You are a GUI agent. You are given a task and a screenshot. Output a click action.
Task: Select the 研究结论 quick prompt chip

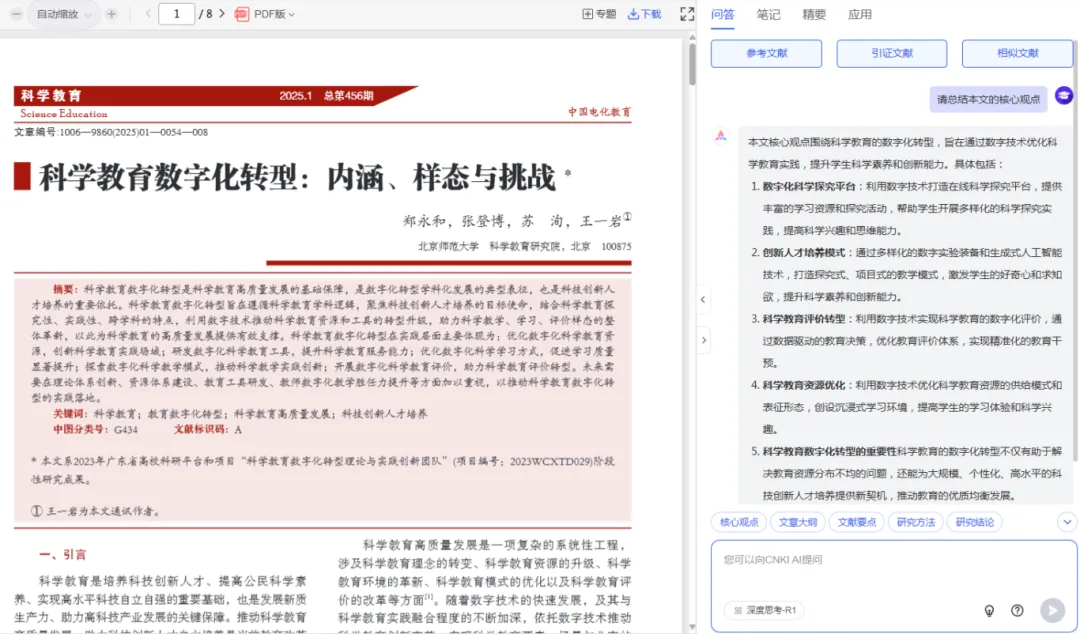tap(975, 522)
